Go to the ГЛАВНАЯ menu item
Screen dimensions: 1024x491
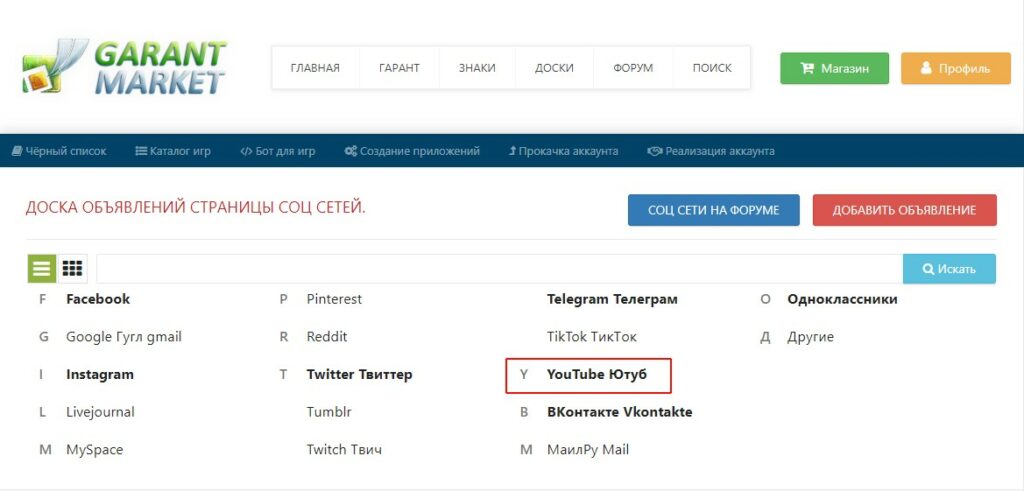tap(315, 68)
